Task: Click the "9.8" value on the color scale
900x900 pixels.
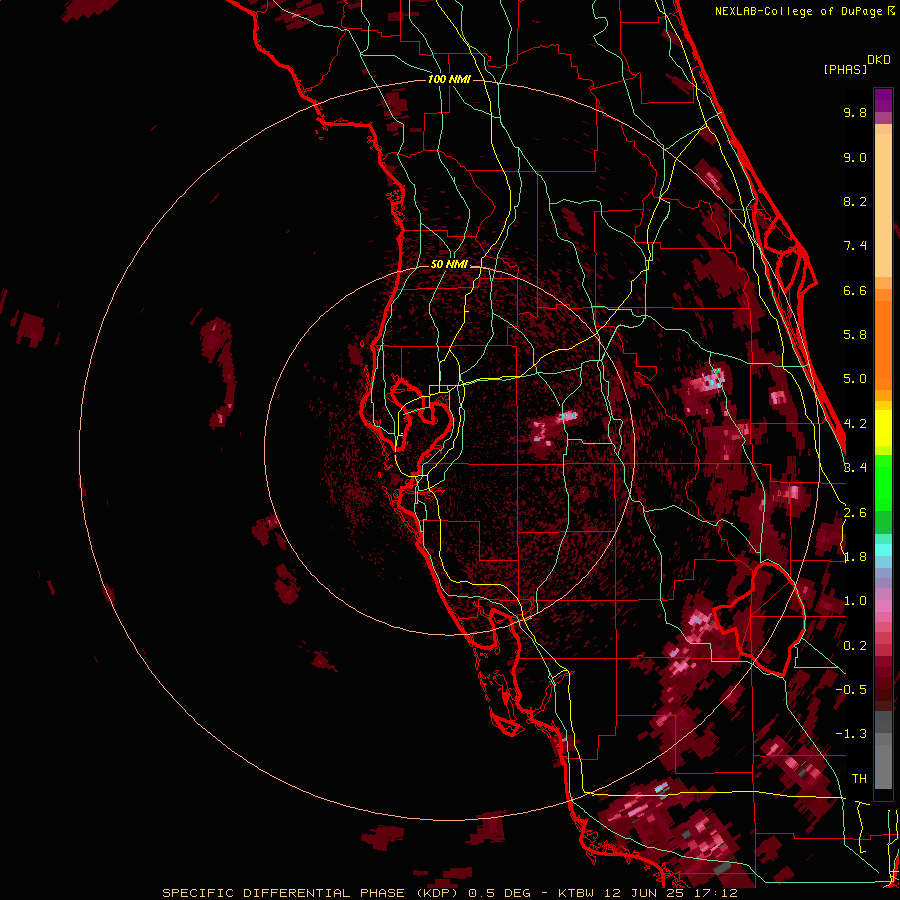Action: (x=855, y=113)
